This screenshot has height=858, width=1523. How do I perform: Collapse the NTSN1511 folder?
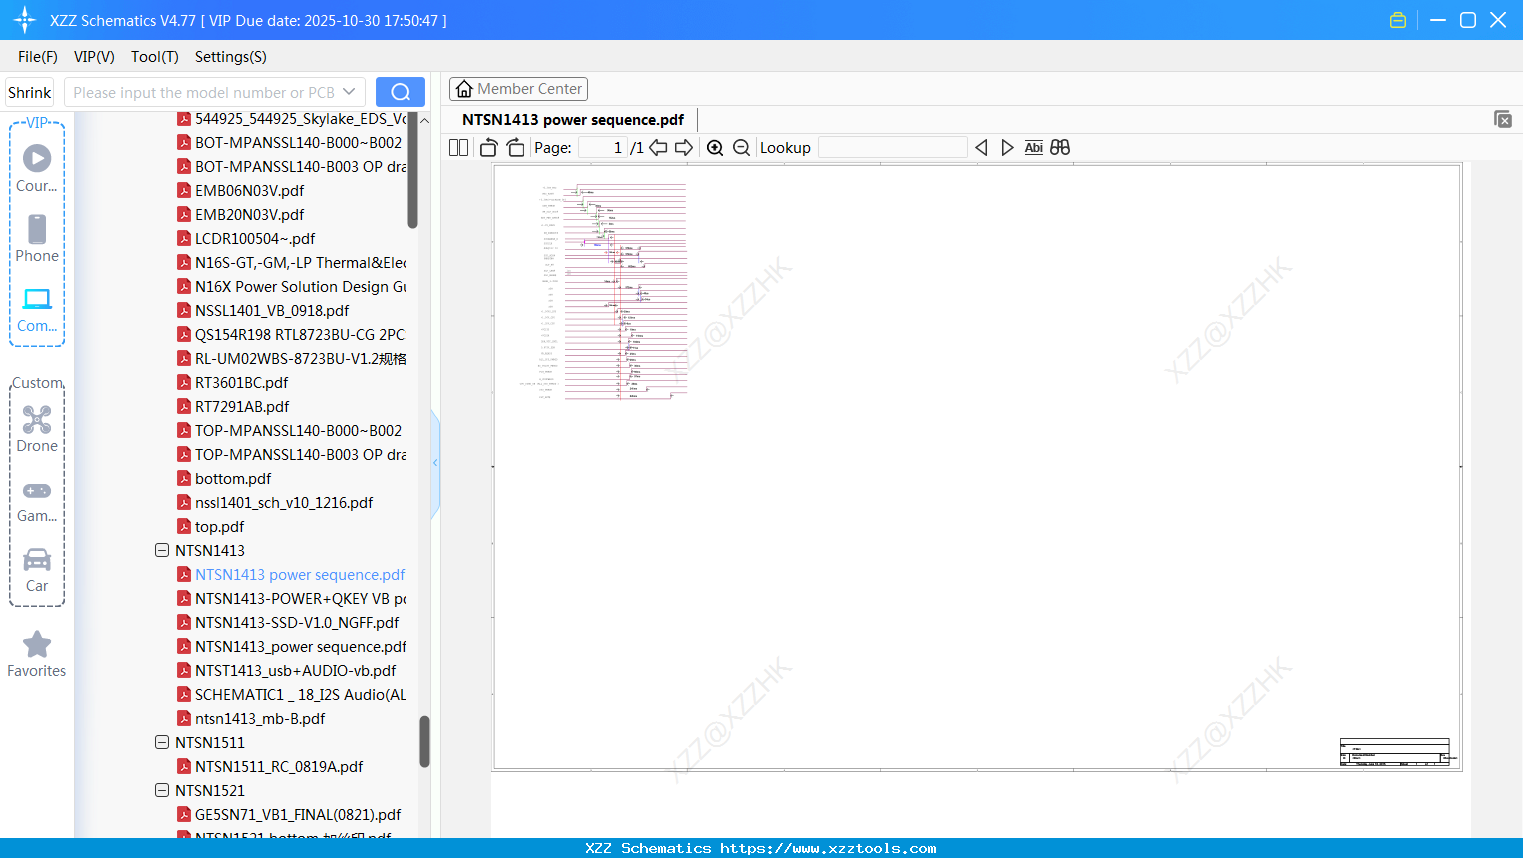point(162,742)
